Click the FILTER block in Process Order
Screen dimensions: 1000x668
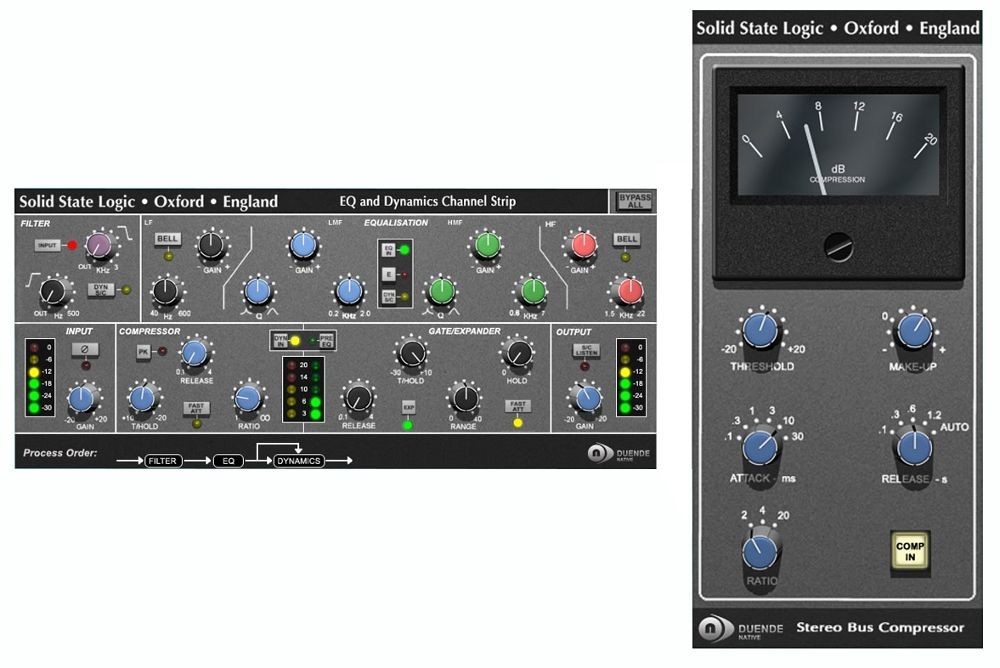pos(163,461)
